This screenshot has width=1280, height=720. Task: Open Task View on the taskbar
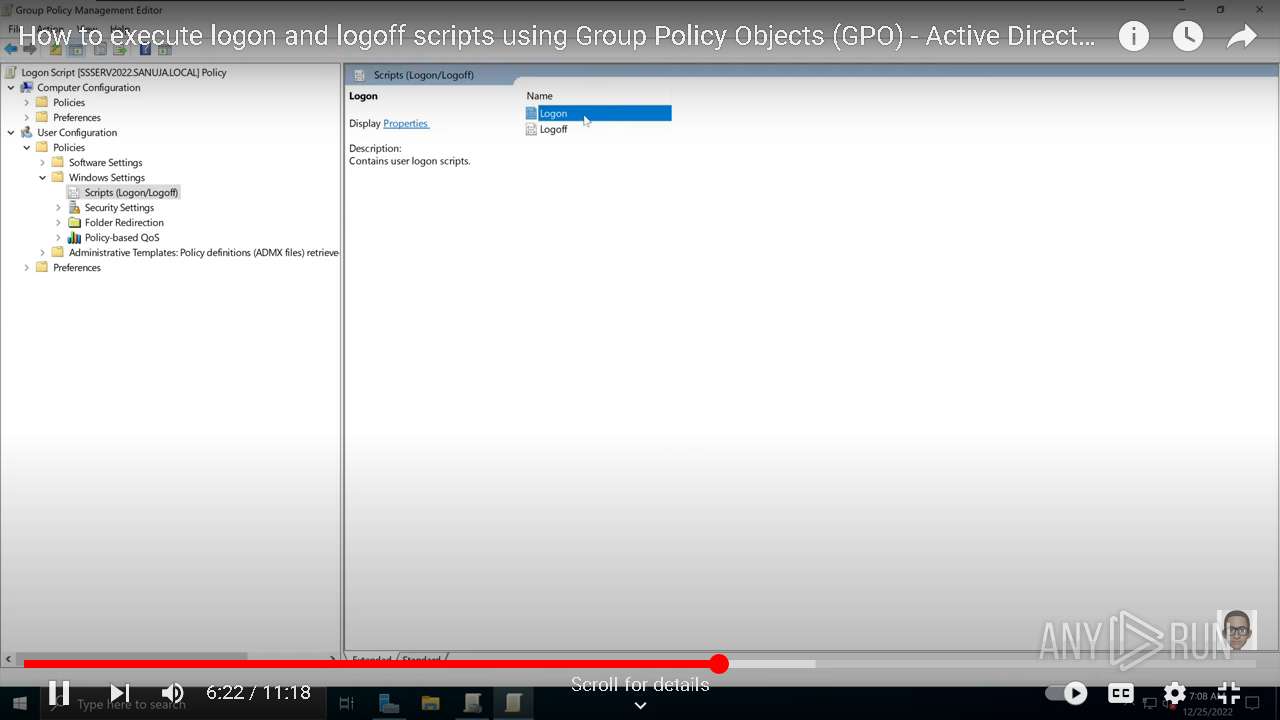[347, 704]
